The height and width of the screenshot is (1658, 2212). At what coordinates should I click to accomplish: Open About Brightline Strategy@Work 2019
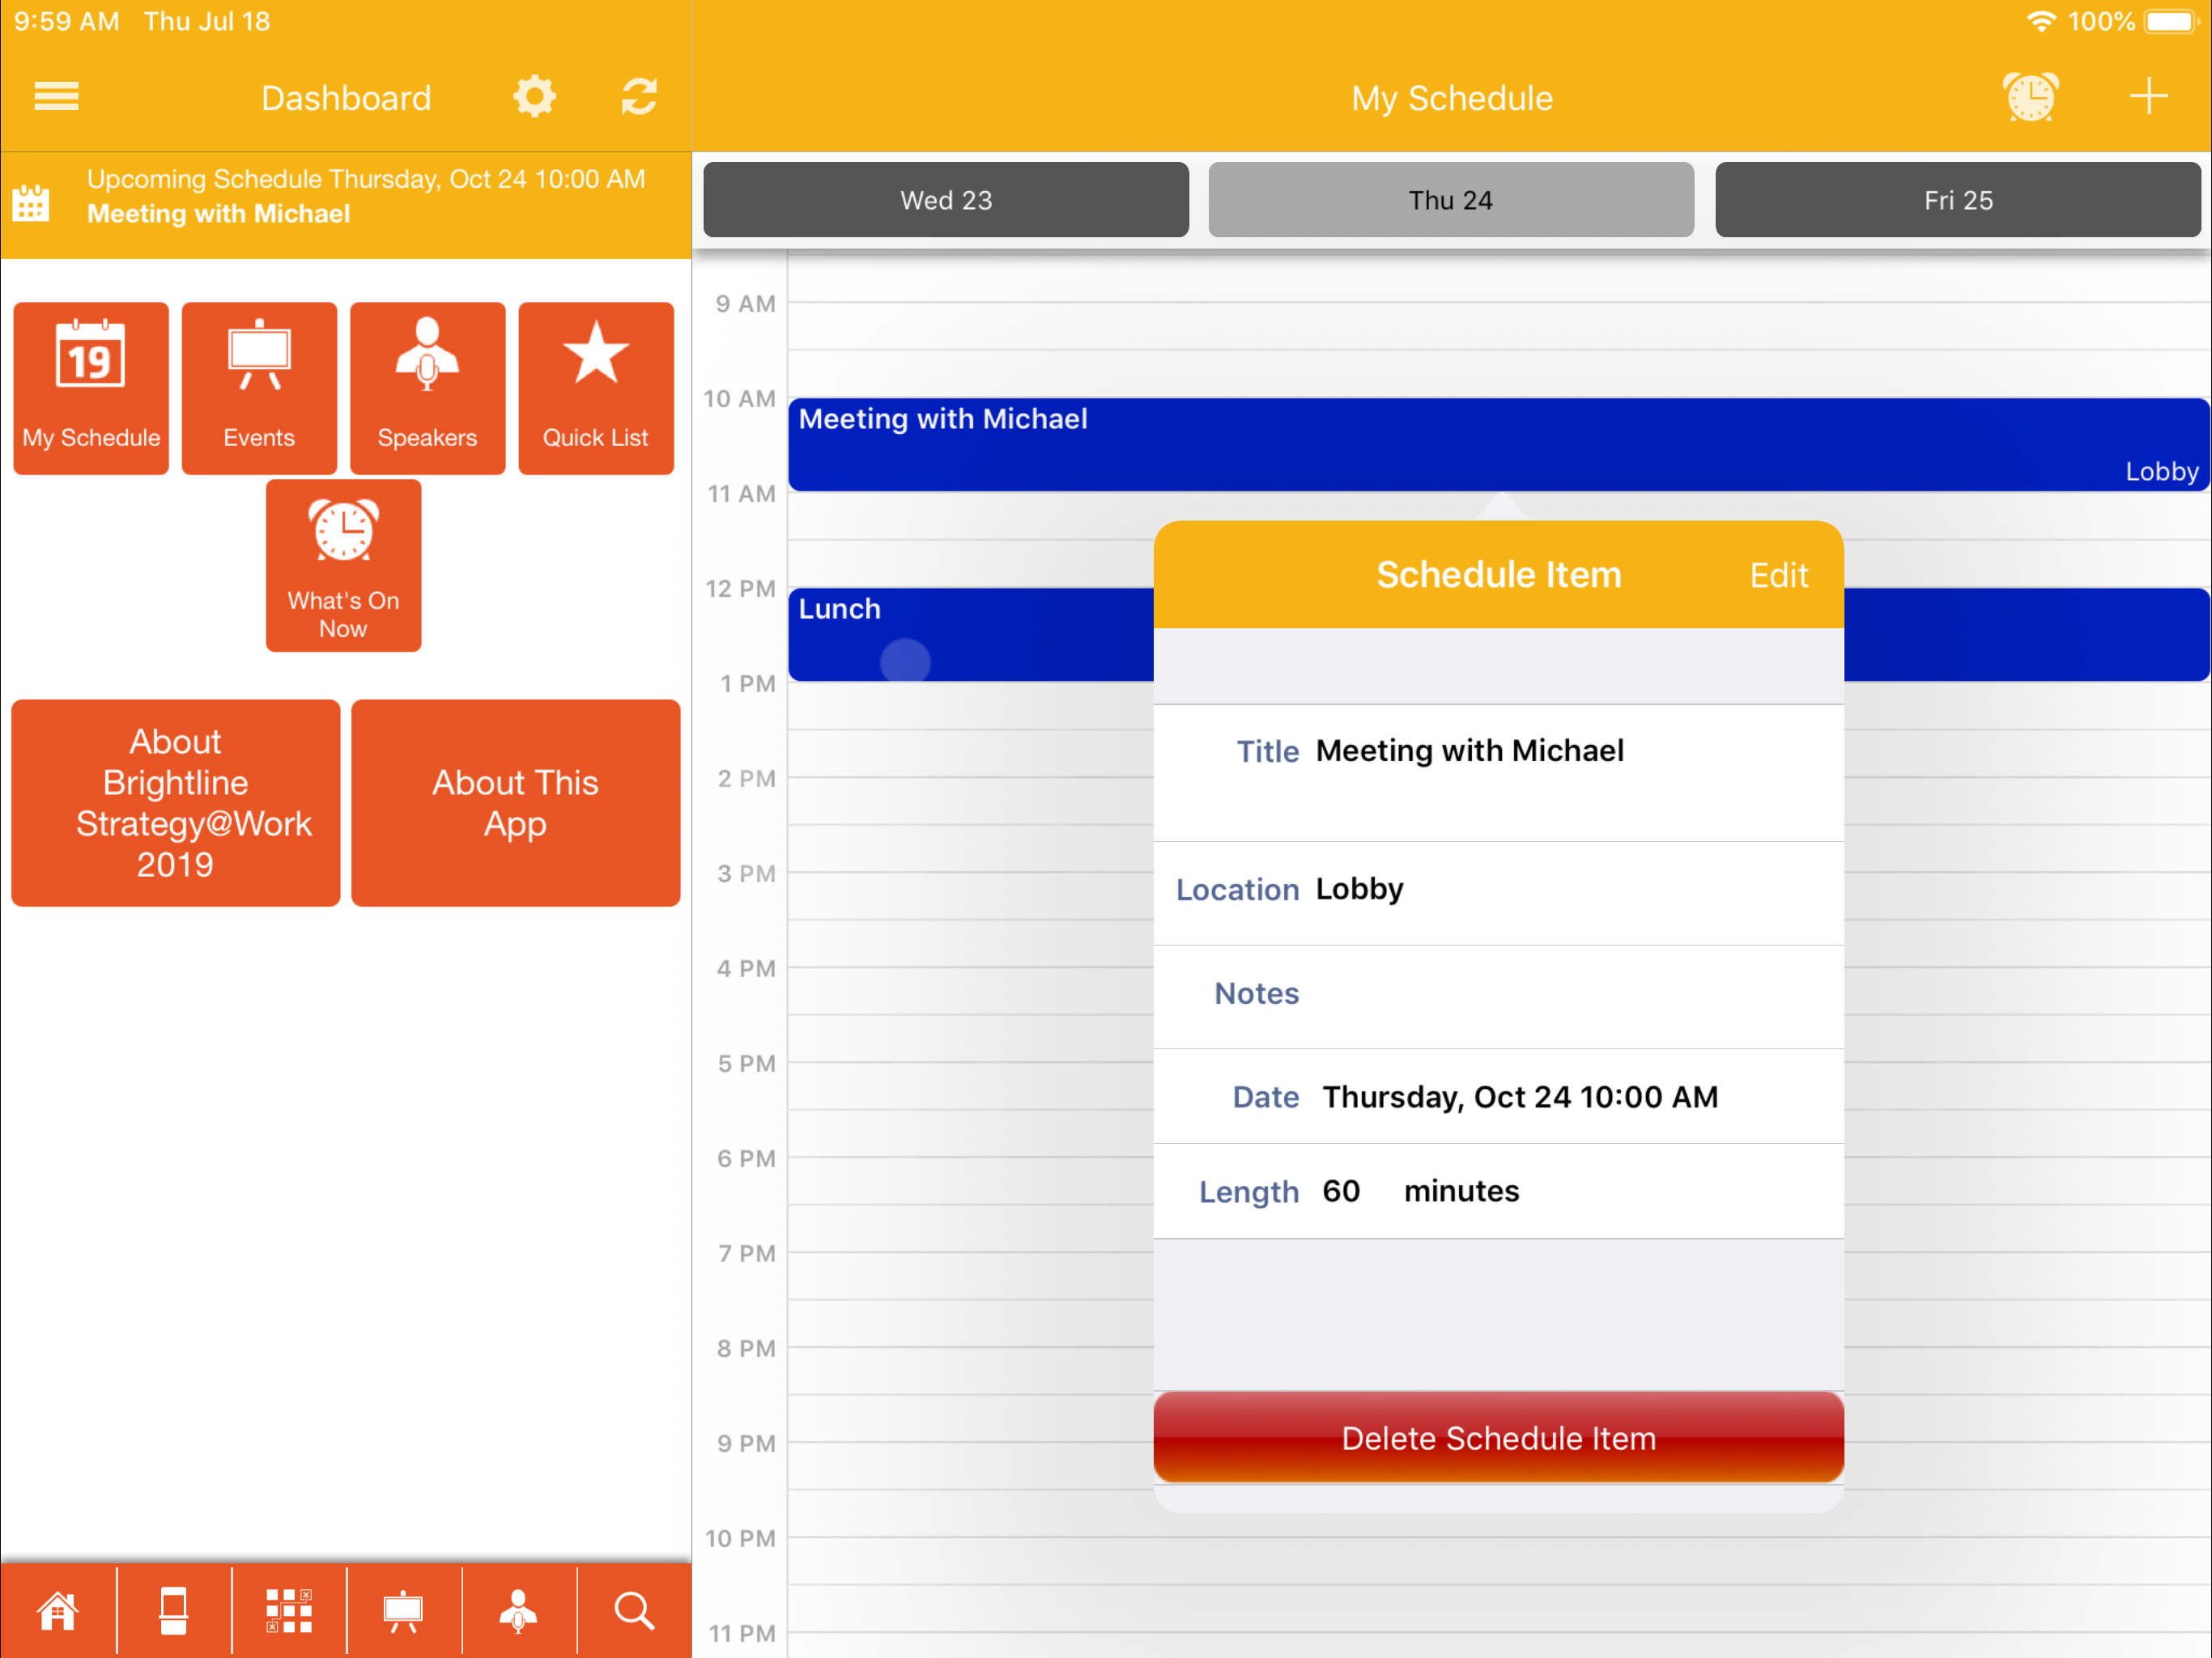pyautogui.click(x=175, y=803)
